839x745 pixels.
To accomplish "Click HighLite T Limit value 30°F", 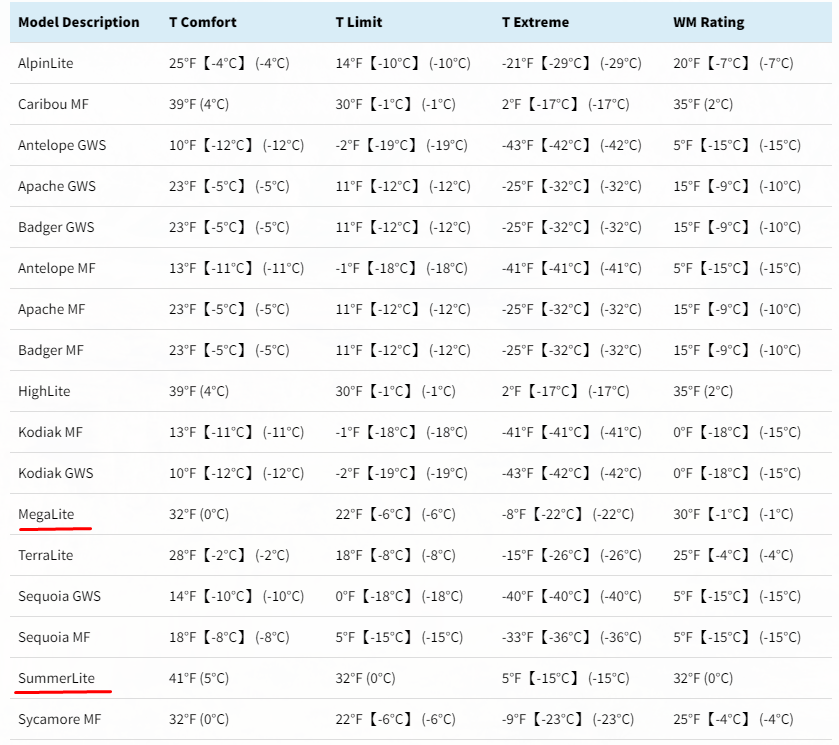I will click(x=349, y=391).
